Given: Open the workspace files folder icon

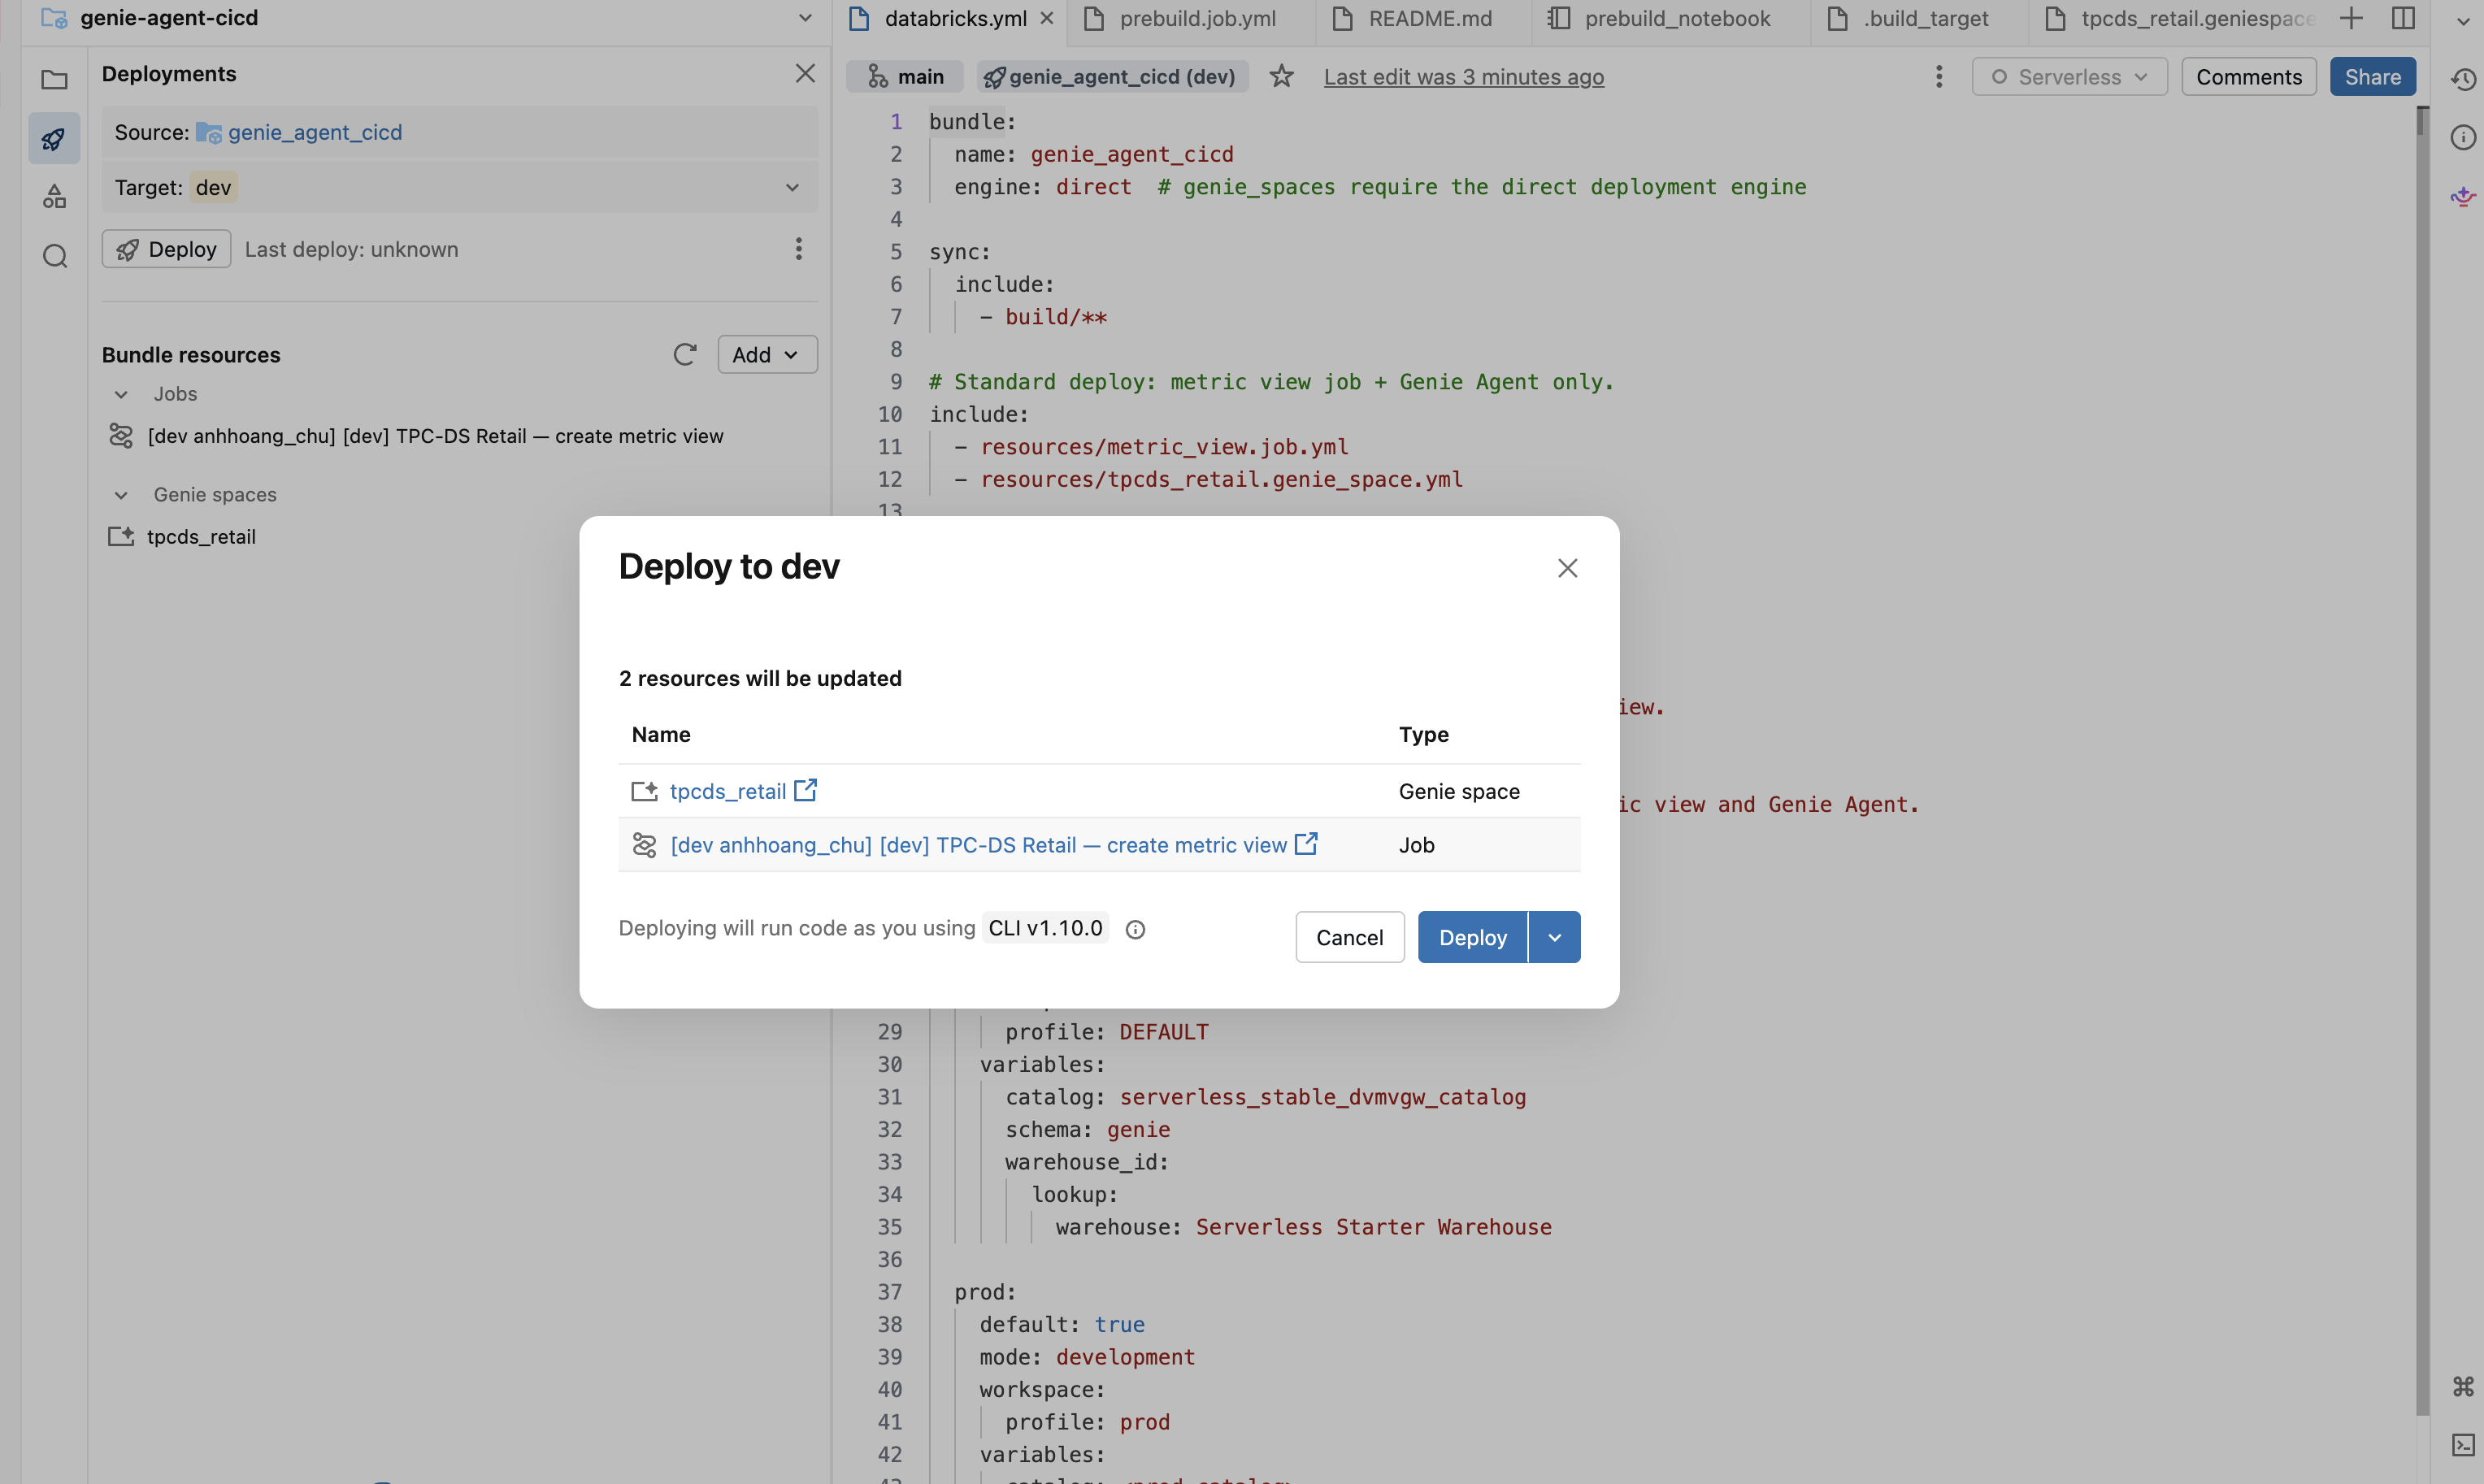Looking at the screenshot, I should click(x=54, y=80).
